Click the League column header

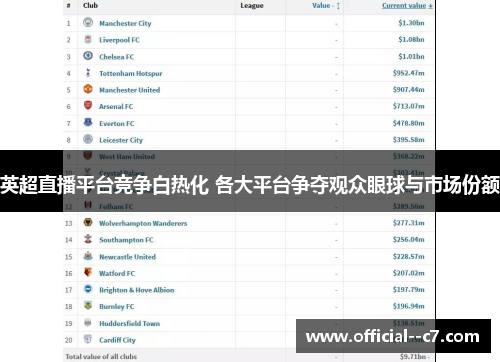click(252, 6)
